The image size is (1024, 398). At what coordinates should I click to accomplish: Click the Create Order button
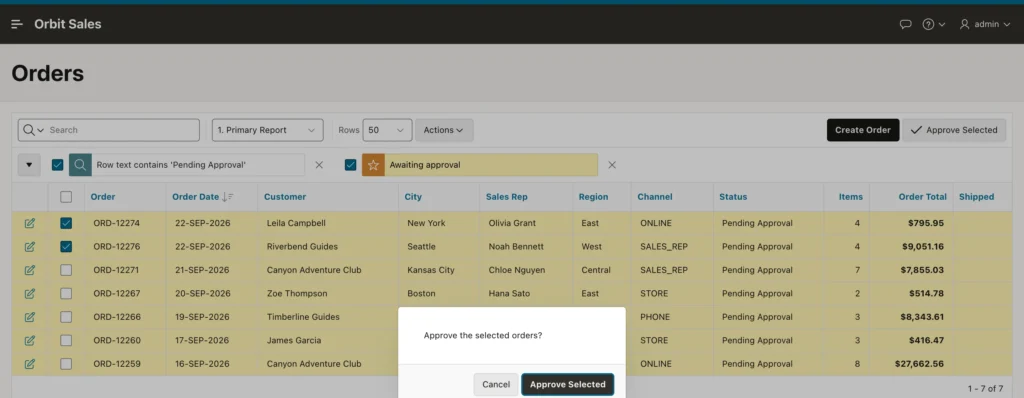[x=863, y=130]
